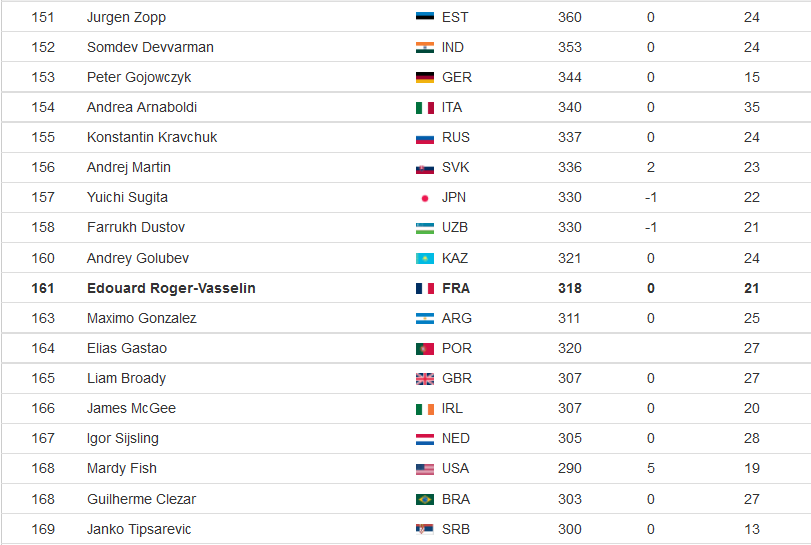Click the Serbia flag icon
This screenshot has width=811, height=545.
(425, 529)
